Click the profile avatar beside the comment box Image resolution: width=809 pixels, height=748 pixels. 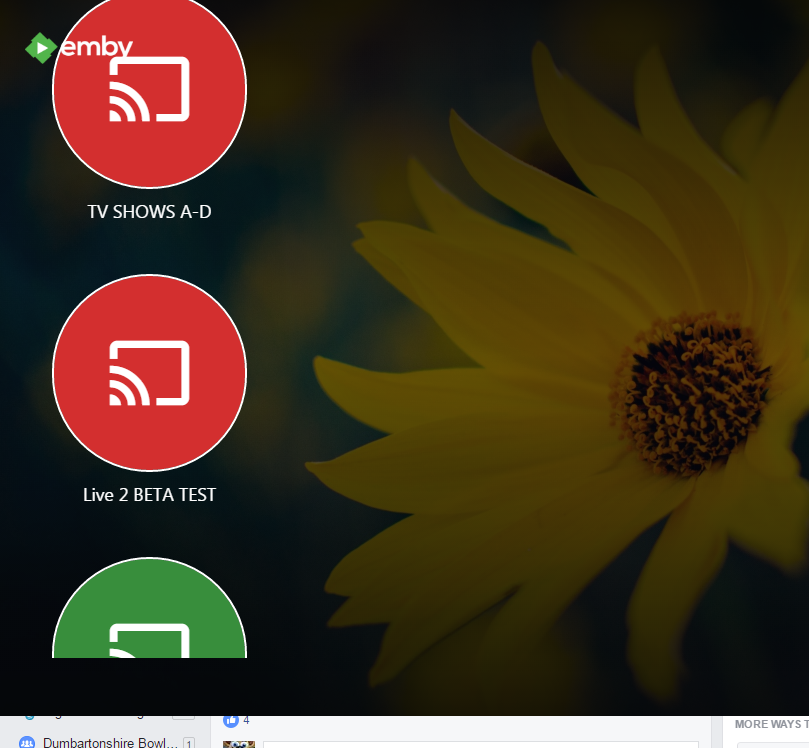(x=239, y=744)
